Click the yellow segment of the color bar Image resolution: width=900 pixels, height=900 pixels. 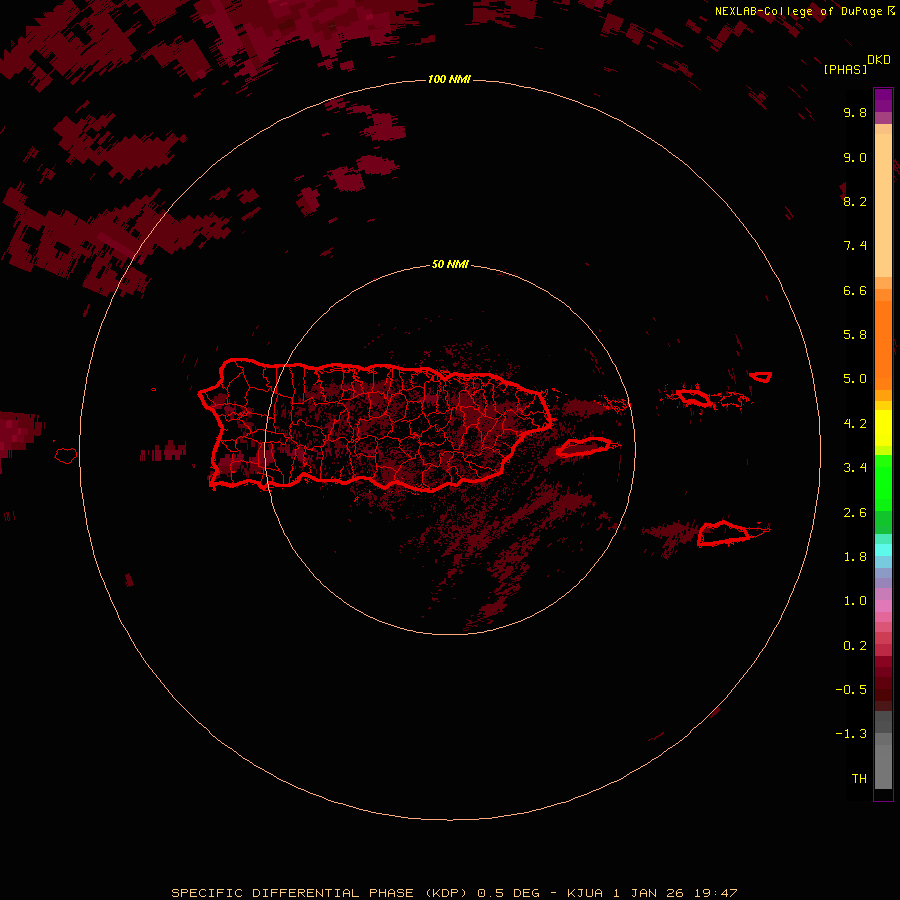883,428
